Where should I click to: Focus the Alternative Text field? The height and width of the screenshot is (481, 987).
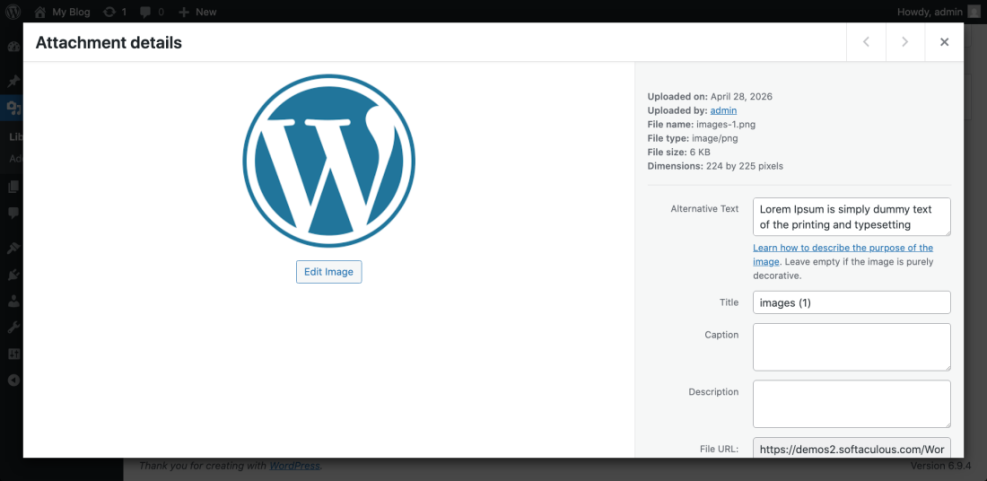[x=852, y=217]
